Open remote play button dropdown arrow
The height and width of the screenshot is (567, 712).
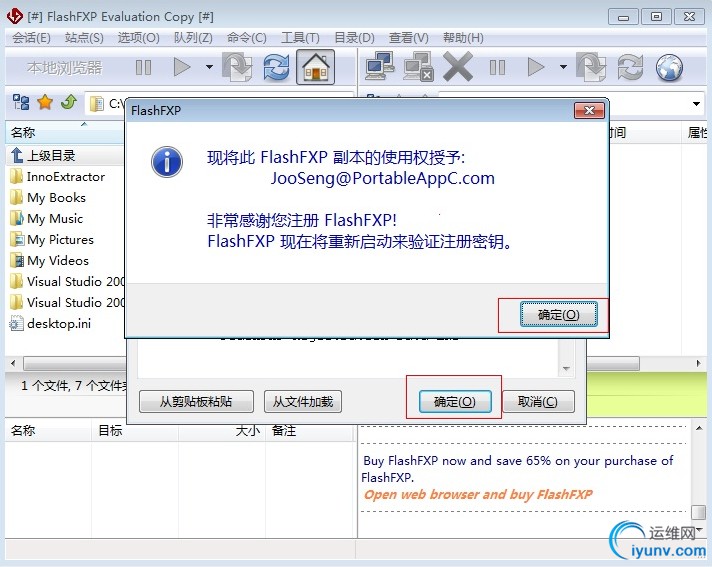click(x=563, y=67)
